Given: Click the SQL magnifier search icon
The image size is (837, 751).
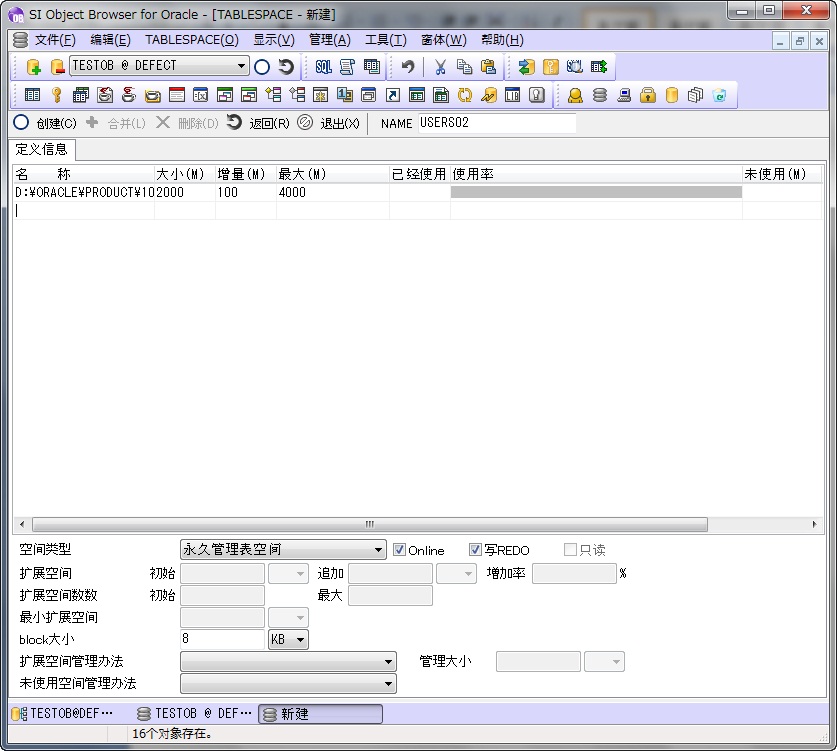Looking at the screenshot, I should pyautogui.click(x=574, y=67).
